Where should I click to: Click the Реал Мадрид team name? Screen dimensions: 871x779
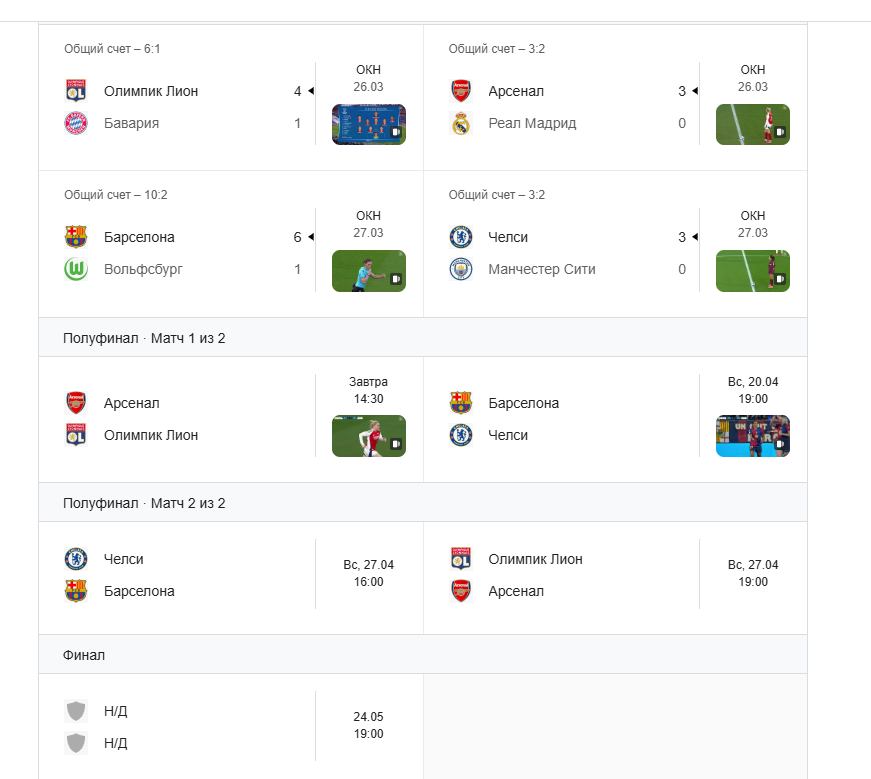click(532, 123)
